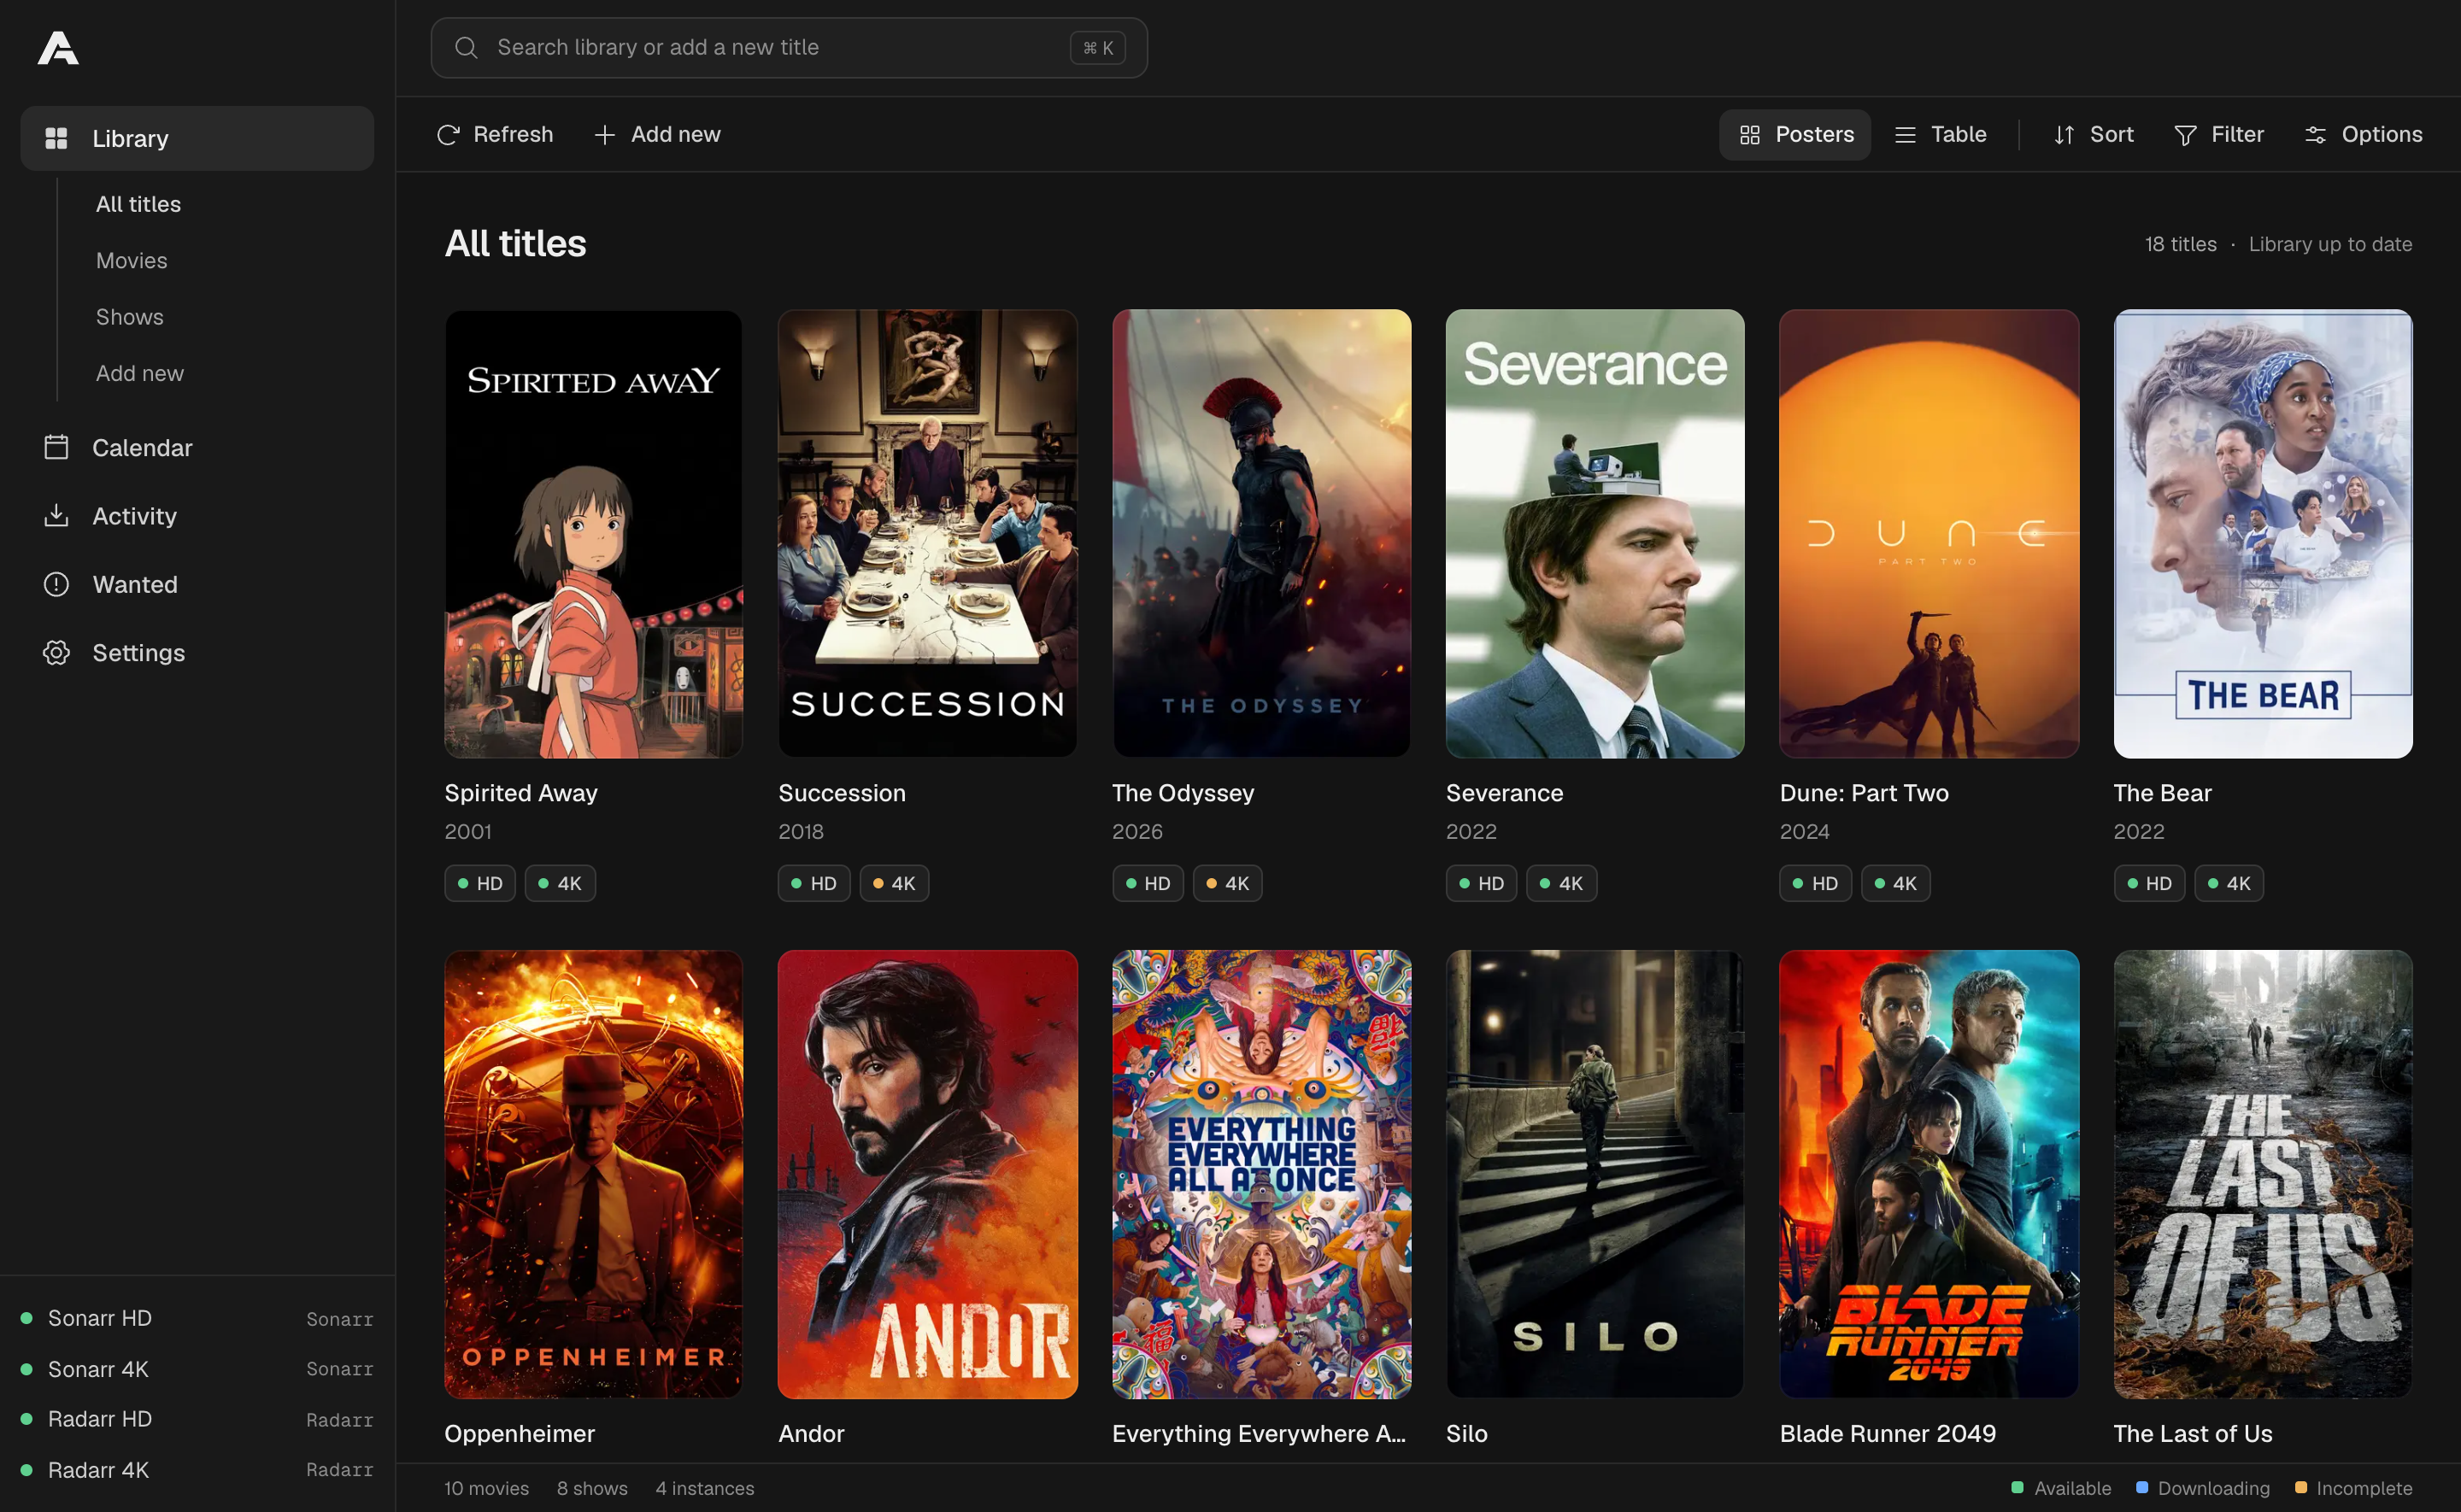
Task: Click the "8 shows" status text
Action: tap(592, 1488)
